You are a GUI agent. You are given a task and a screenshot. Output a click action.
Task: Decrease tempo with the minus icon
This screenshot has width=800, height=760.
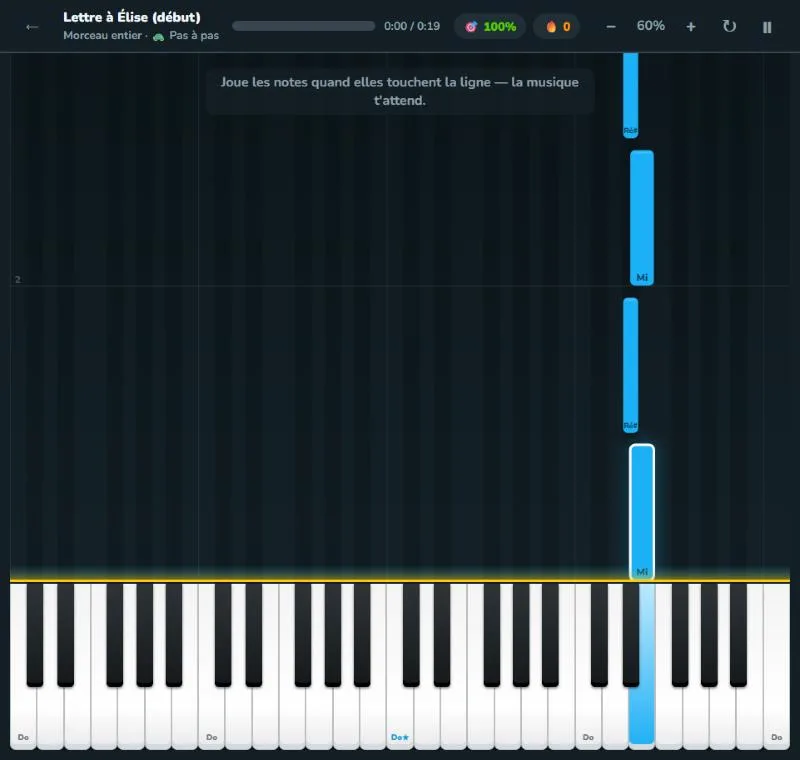tap(611, 27)
